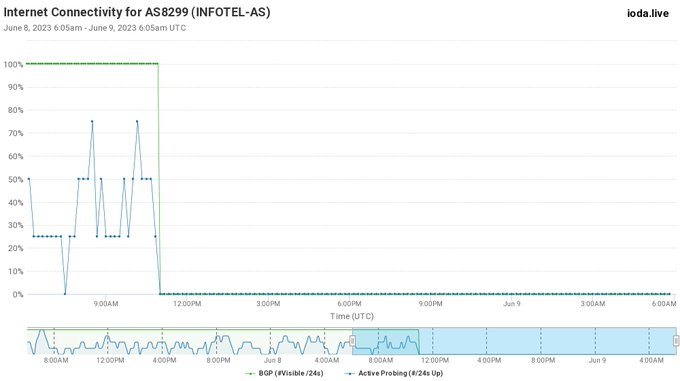Click the 9:00AM x-axis label
The height and width of the screenshot is (381, 680).
click(x=106, y=304)
